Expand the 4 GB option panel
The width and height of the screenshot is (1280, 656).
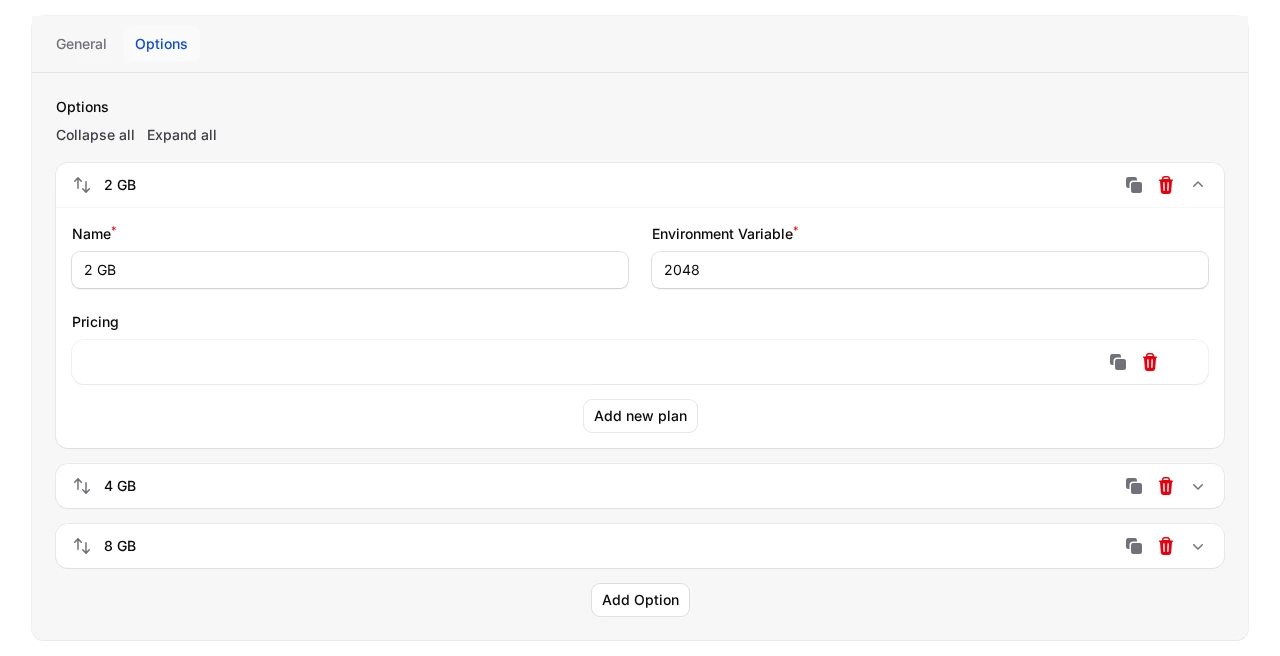coord(1198,486)
